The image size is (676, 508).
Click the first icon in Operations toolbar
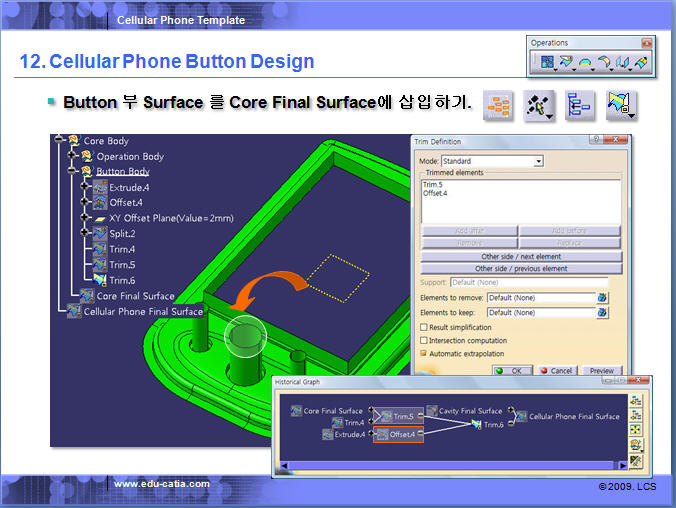[x=547, y=62]
